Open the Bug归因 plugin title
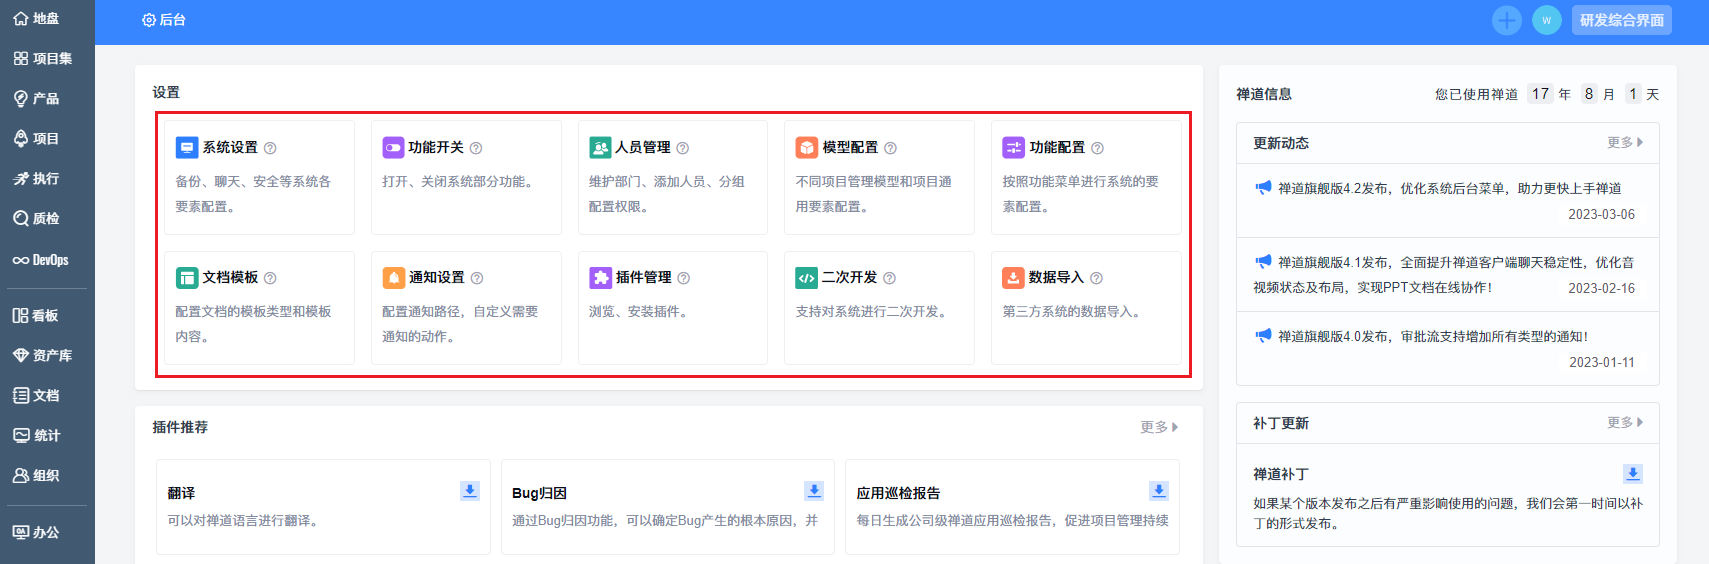The image size is (1709, 564). coord(539,493)
